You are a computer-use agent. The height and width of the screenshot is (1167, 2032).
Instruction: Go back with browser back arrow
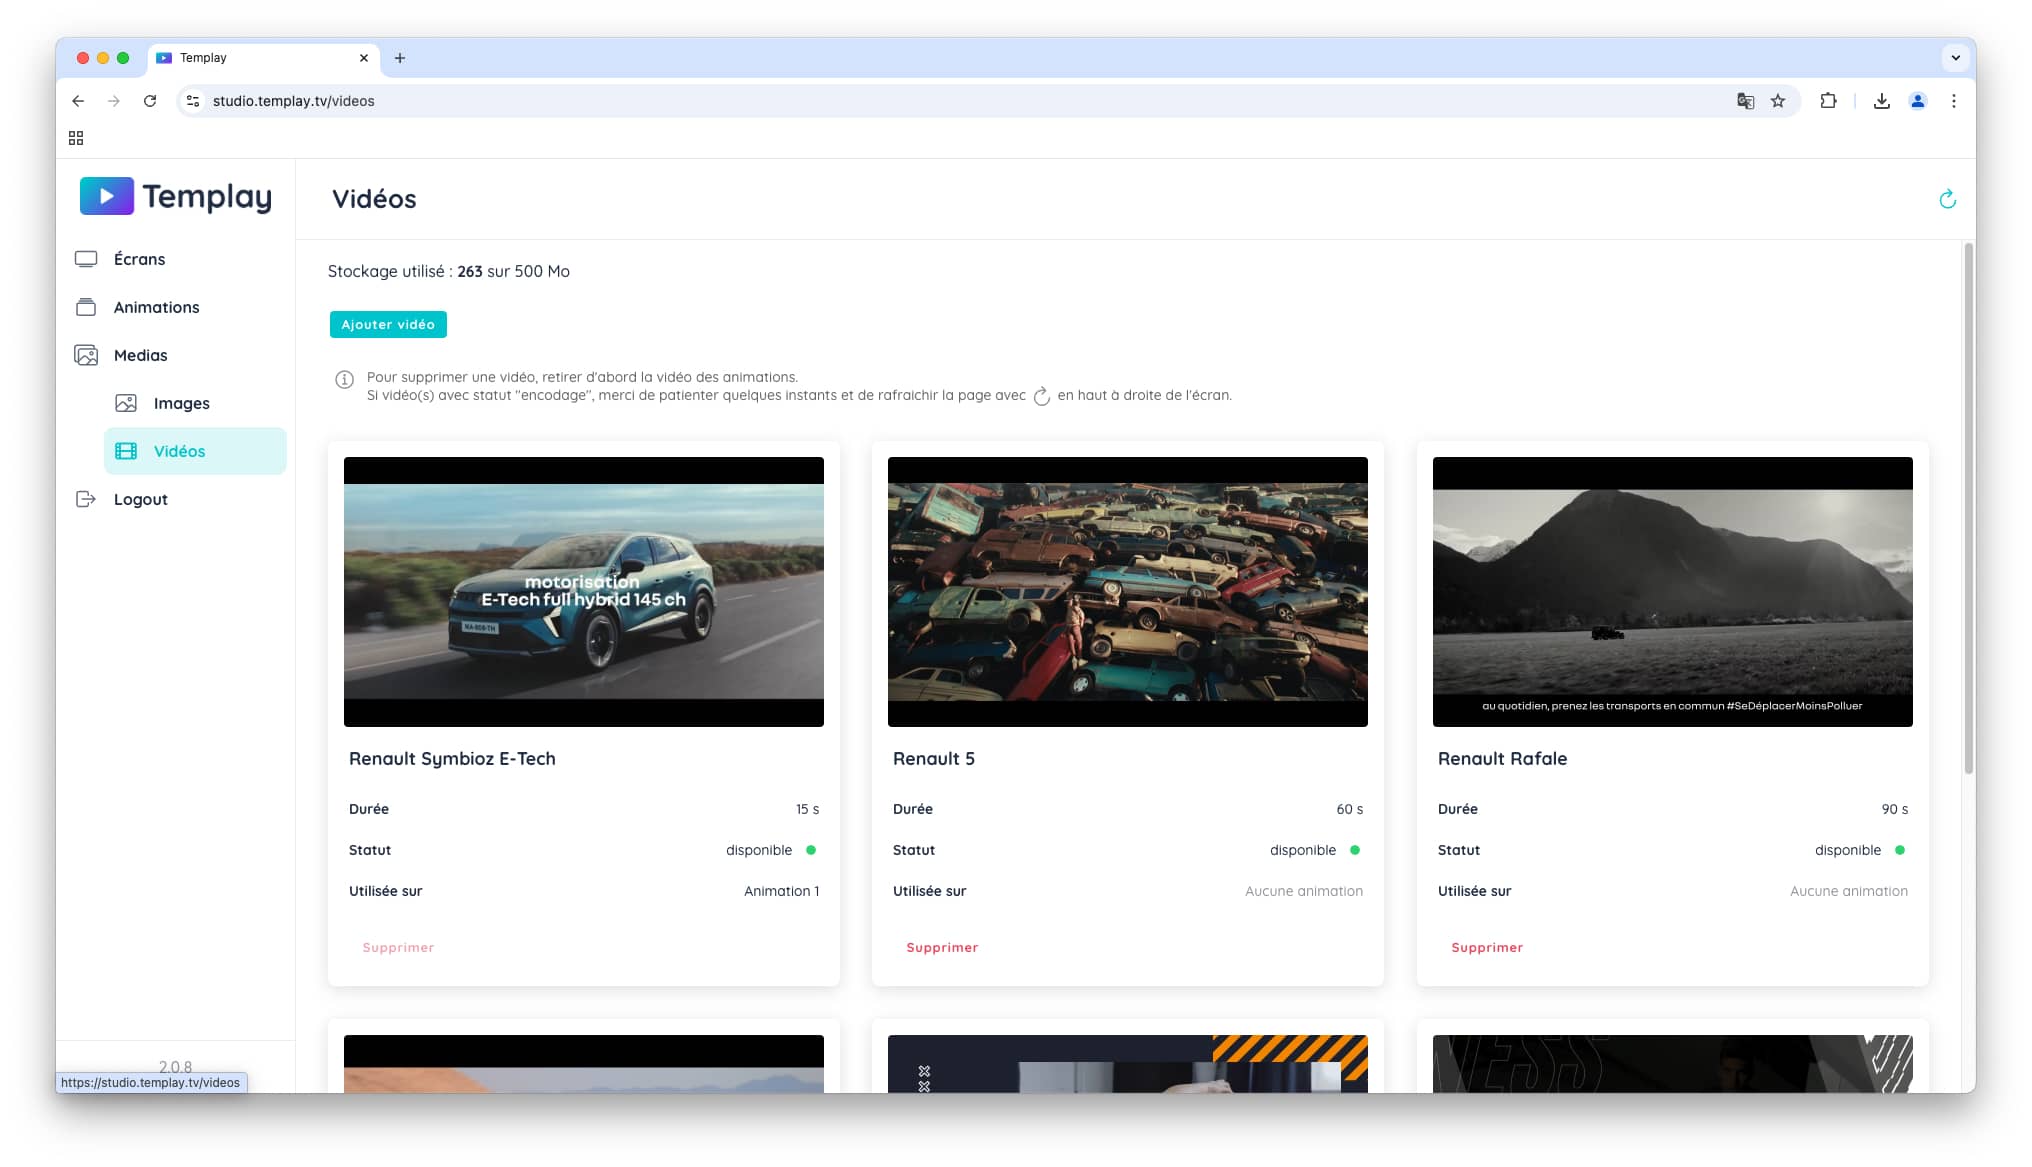78,101
